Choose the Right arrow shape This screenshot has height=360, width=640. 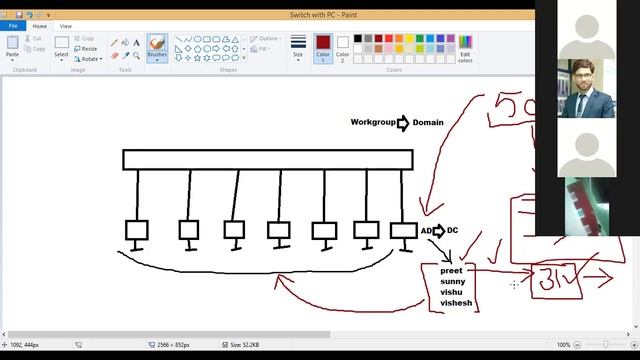(216, 49)
